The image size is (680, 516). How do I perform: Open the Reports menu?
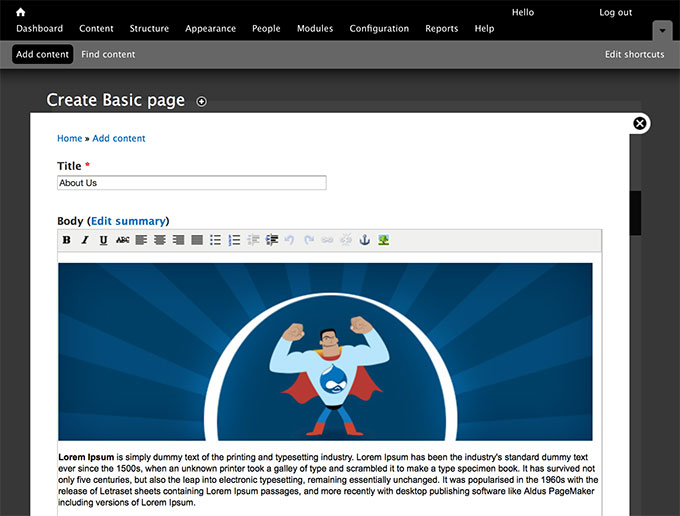point(441,29)
